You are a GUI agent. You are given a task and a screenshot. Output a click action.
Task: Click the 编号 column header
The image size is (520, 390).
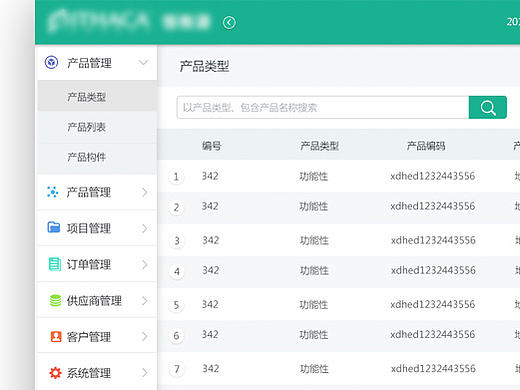tap(211, 146)
